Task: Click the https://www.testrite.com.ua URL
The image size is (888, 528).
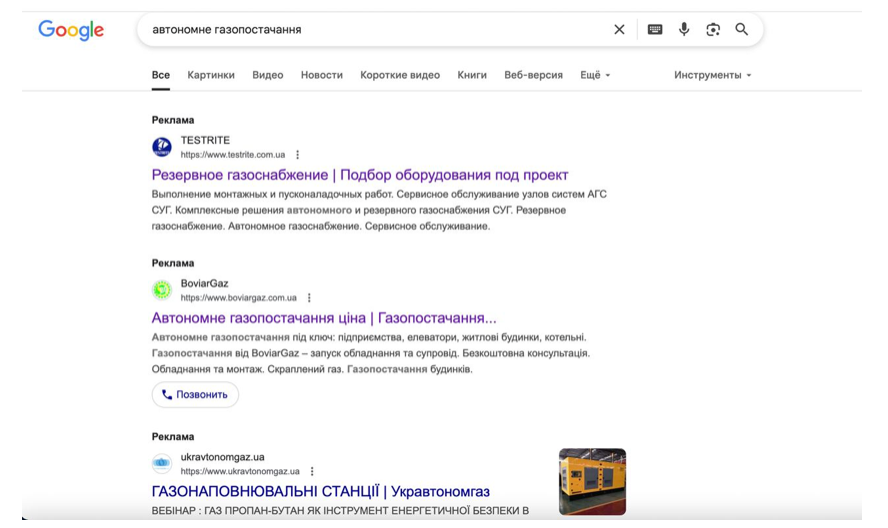Action: pyautogui.click(x=233, y=155)
